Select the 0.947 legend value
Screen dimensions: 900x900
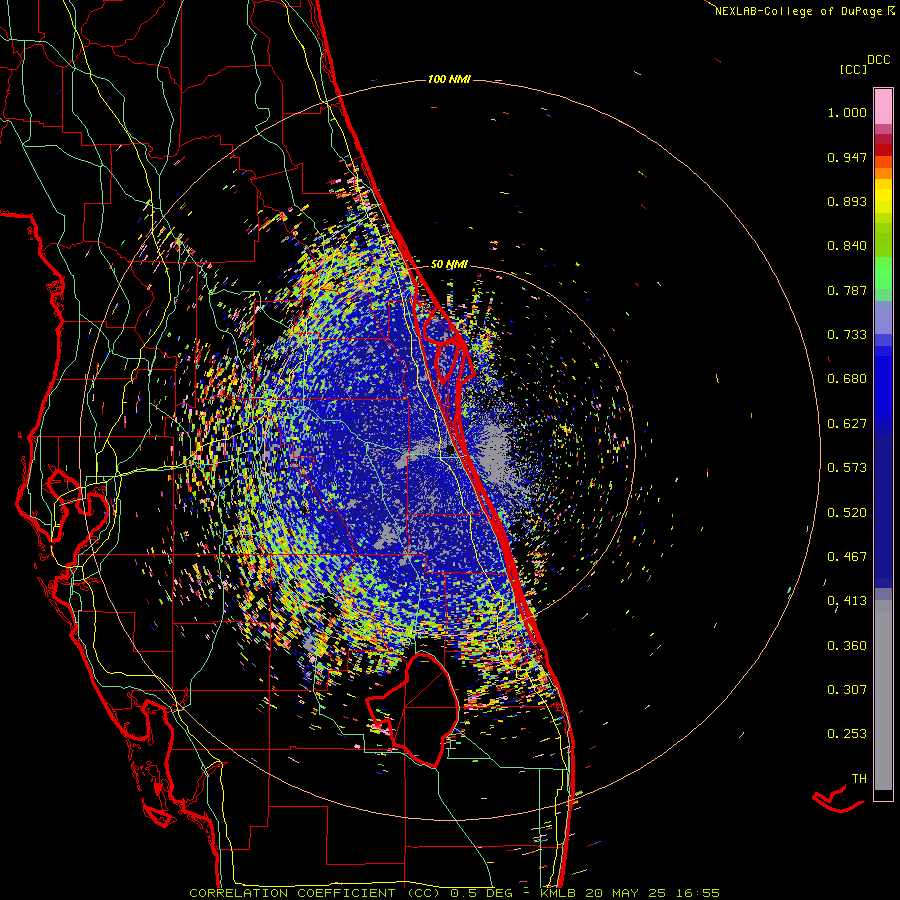click(847, 157)
